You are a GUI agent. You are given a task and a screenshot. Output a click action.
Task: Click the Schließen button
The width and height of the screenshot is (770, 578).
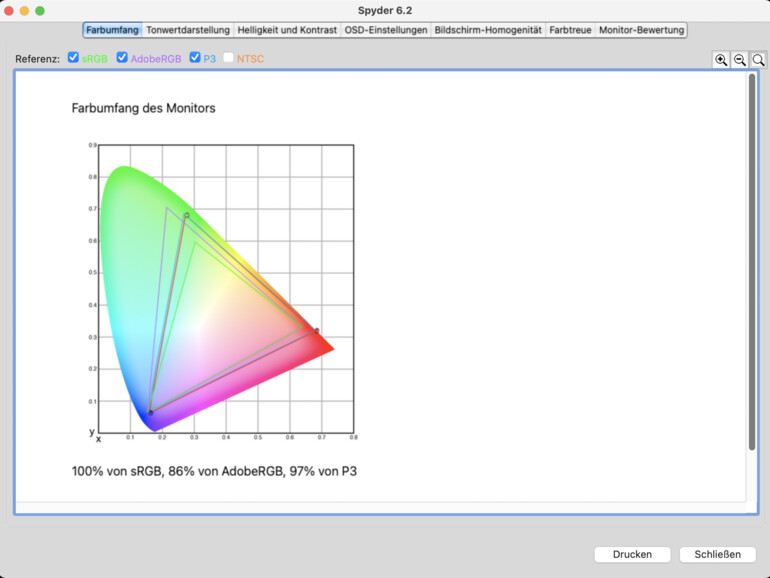(717, 554)
